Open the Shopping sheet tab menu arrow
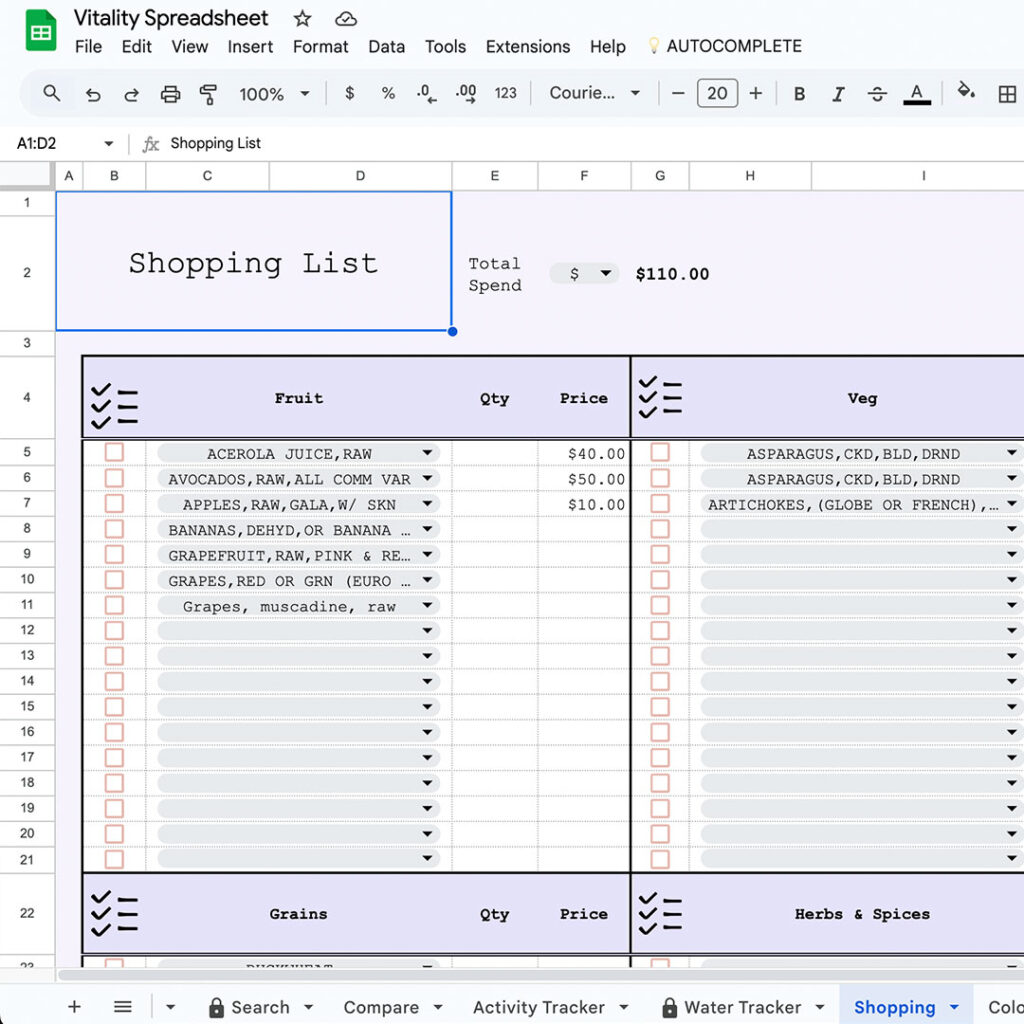The image size is (1024, 1024). (954, 1007)
